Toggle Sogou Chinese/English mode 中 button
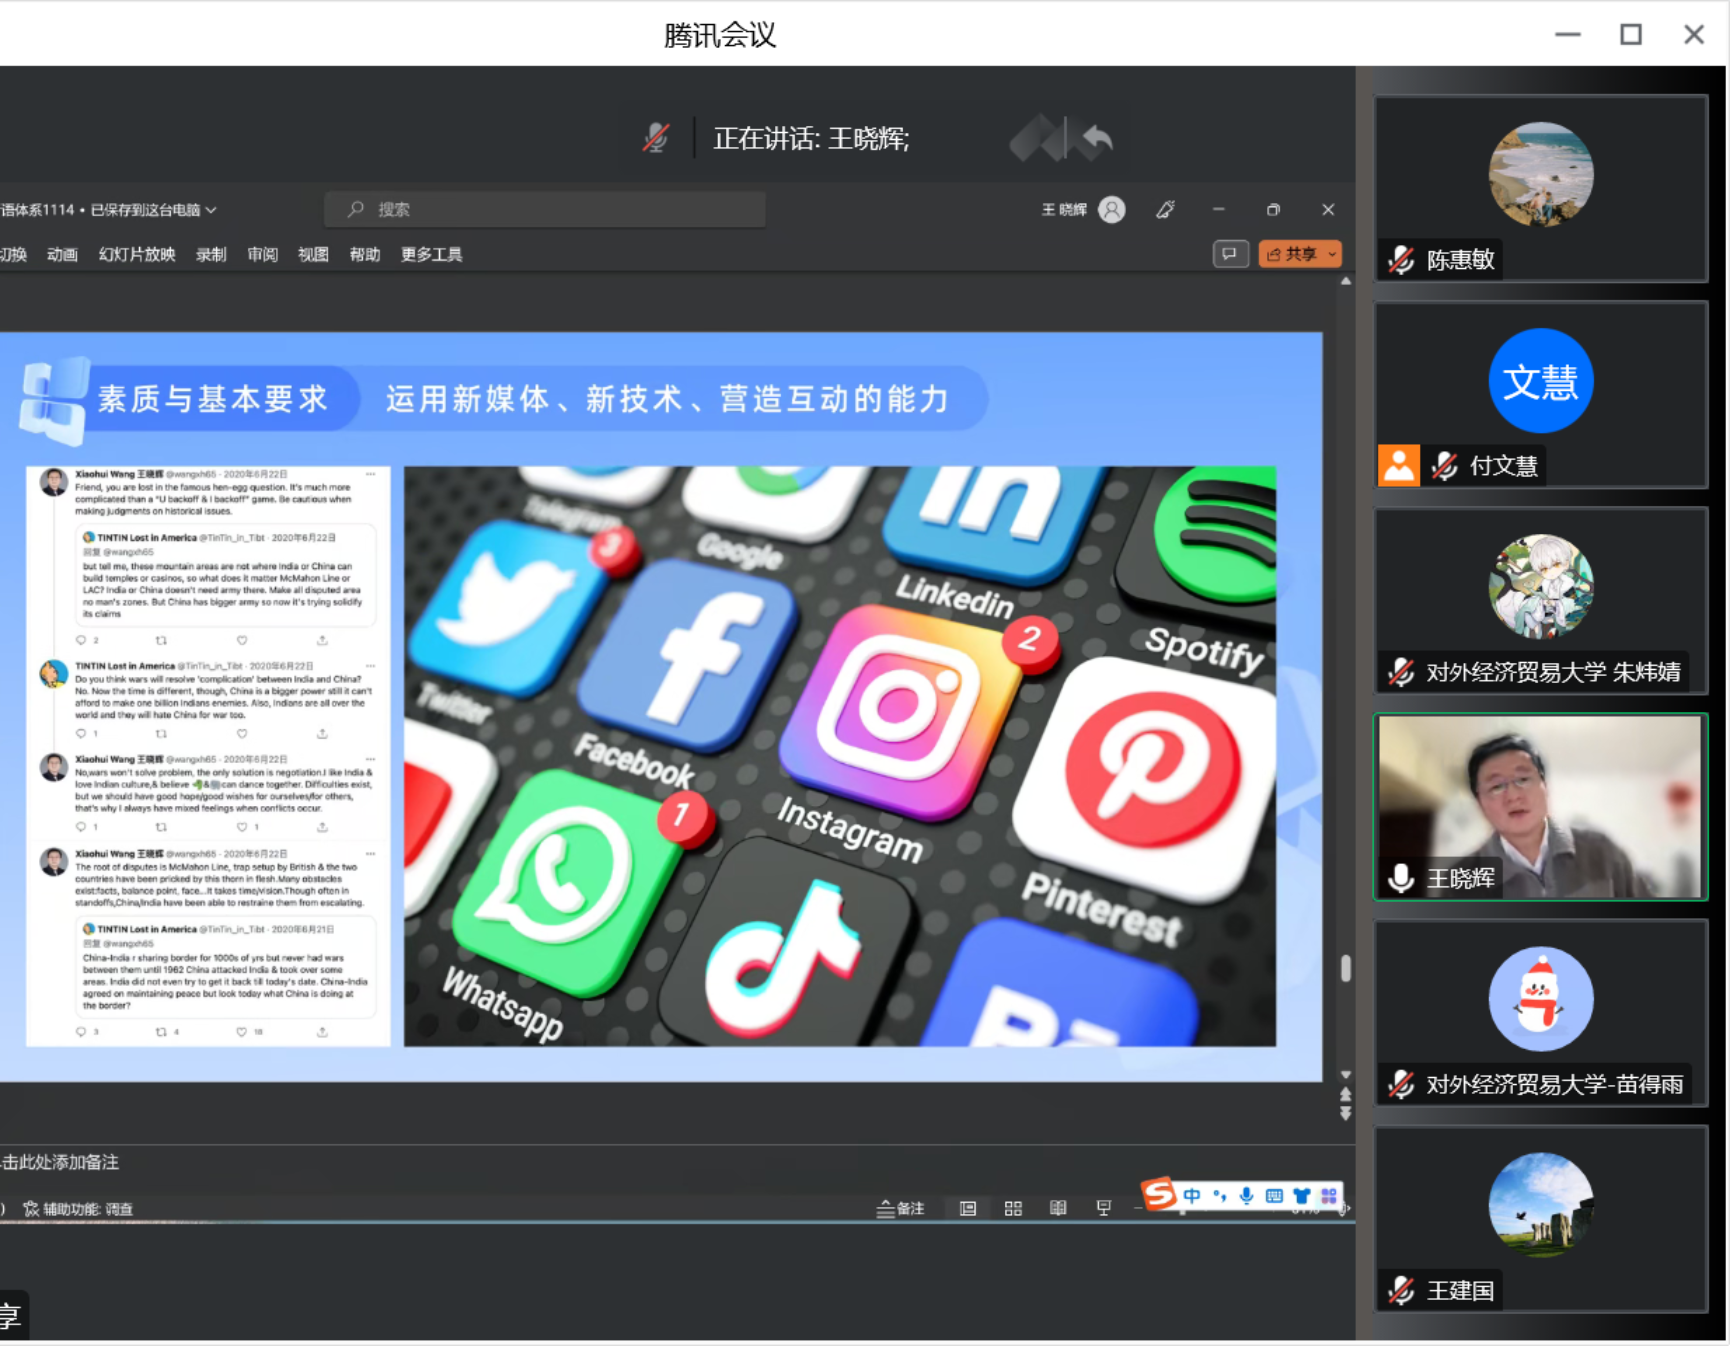This screenshot has height=1347, width=1731. tap(1192, 1196)
